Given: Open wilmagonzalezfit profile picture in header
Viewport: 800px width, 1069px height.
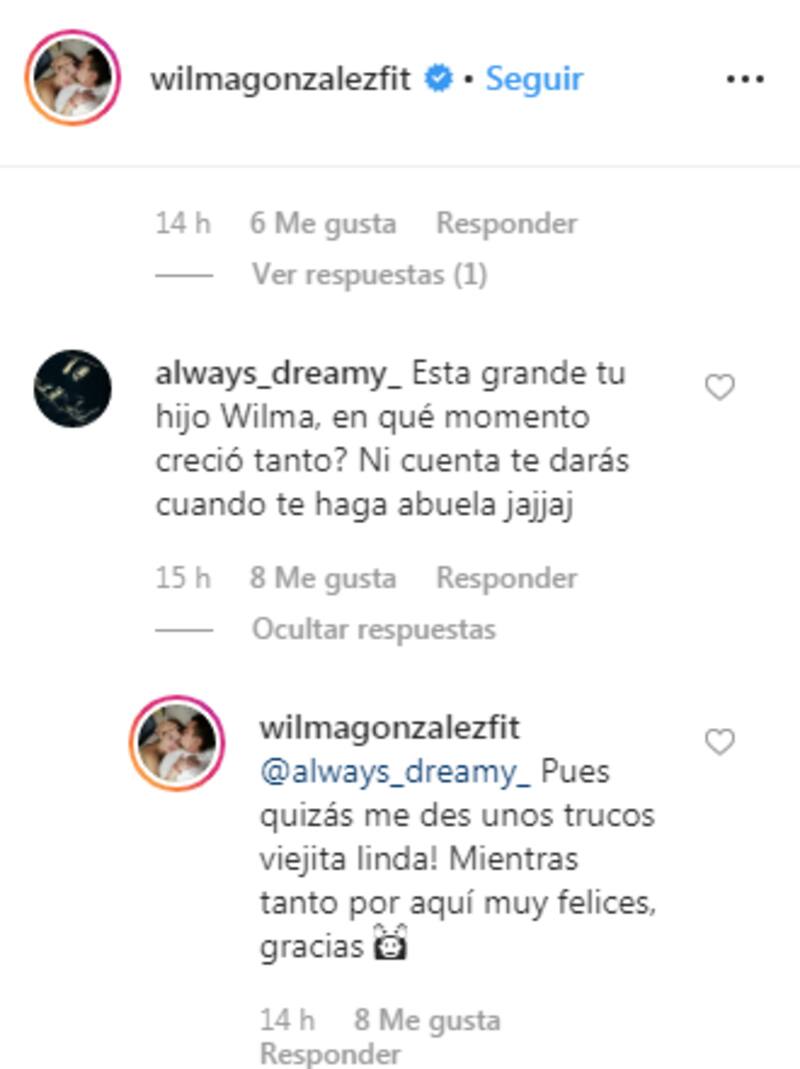Looking at the screenshot, I should (73, 78).
